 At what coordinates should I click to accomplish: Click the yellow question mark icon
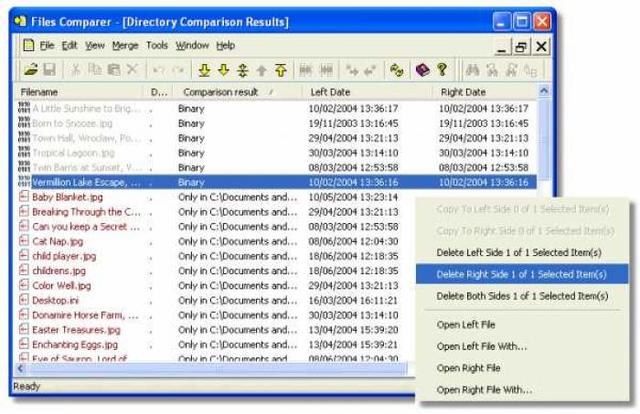(x=442, y=70)
